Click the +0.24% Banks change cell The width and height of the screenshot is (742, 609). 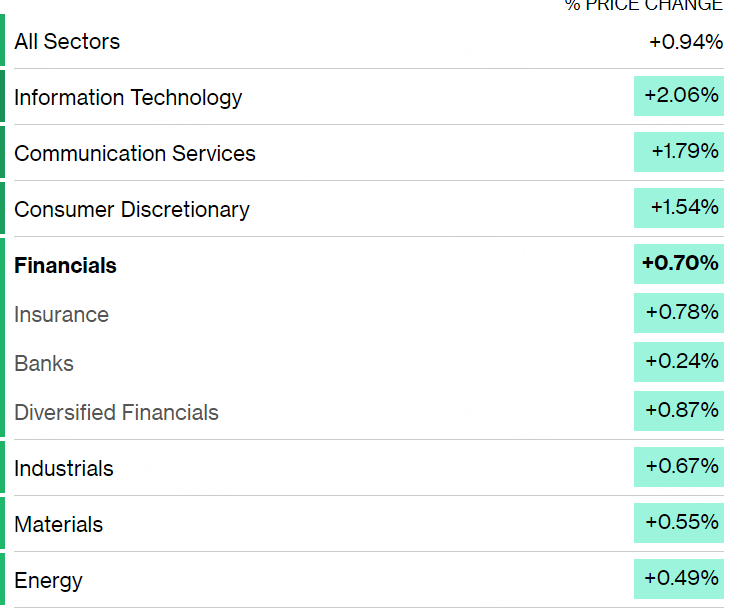pos(680,362)
